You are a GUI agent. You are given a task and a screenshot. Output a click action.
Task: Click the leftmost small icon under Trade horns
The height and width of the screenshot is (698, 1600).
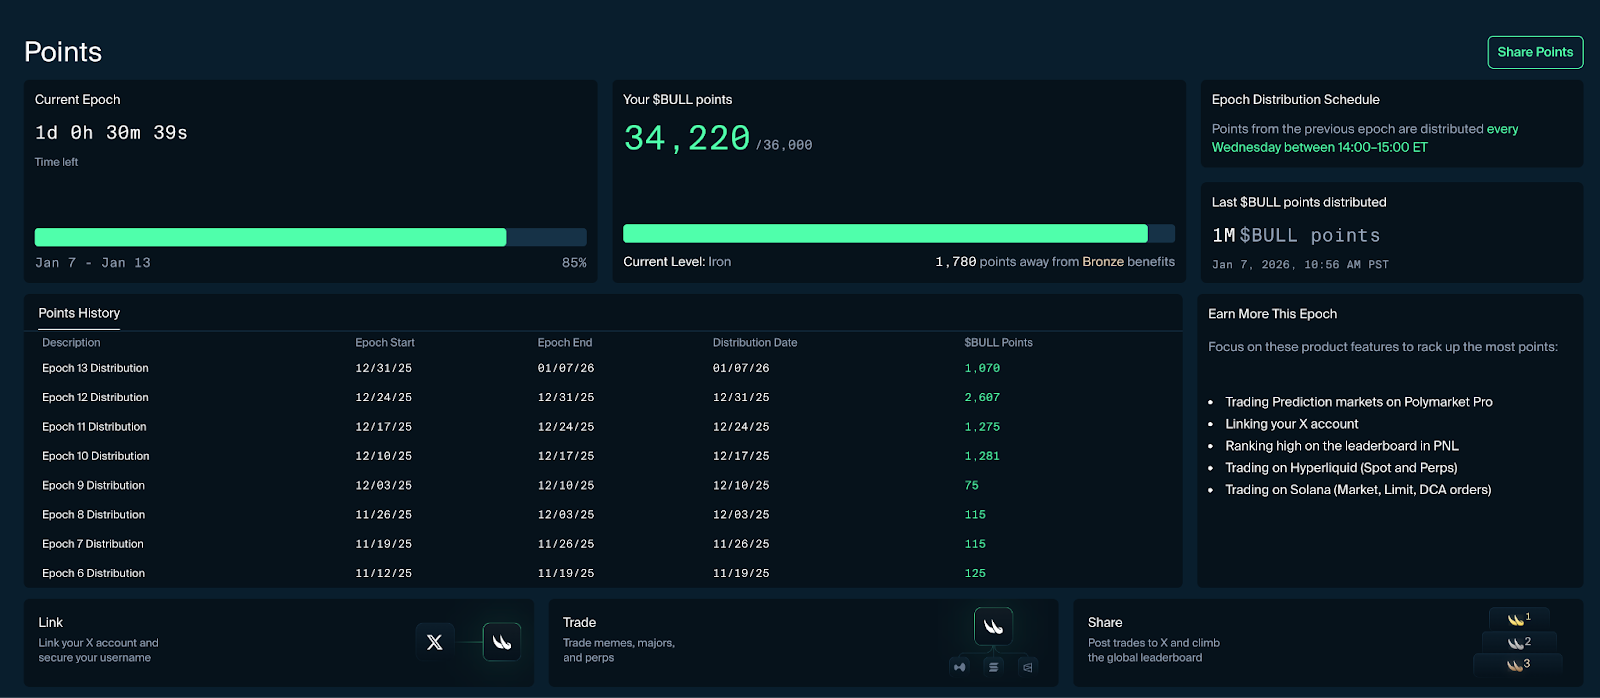pyautogui.click(x=960, y=667)
